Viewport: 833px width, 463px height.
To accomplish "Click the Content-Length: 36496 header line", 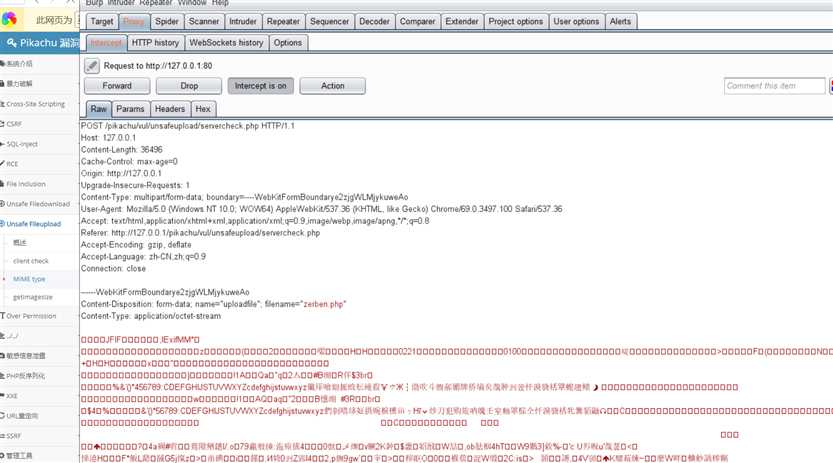I will (x=122, y=150).
